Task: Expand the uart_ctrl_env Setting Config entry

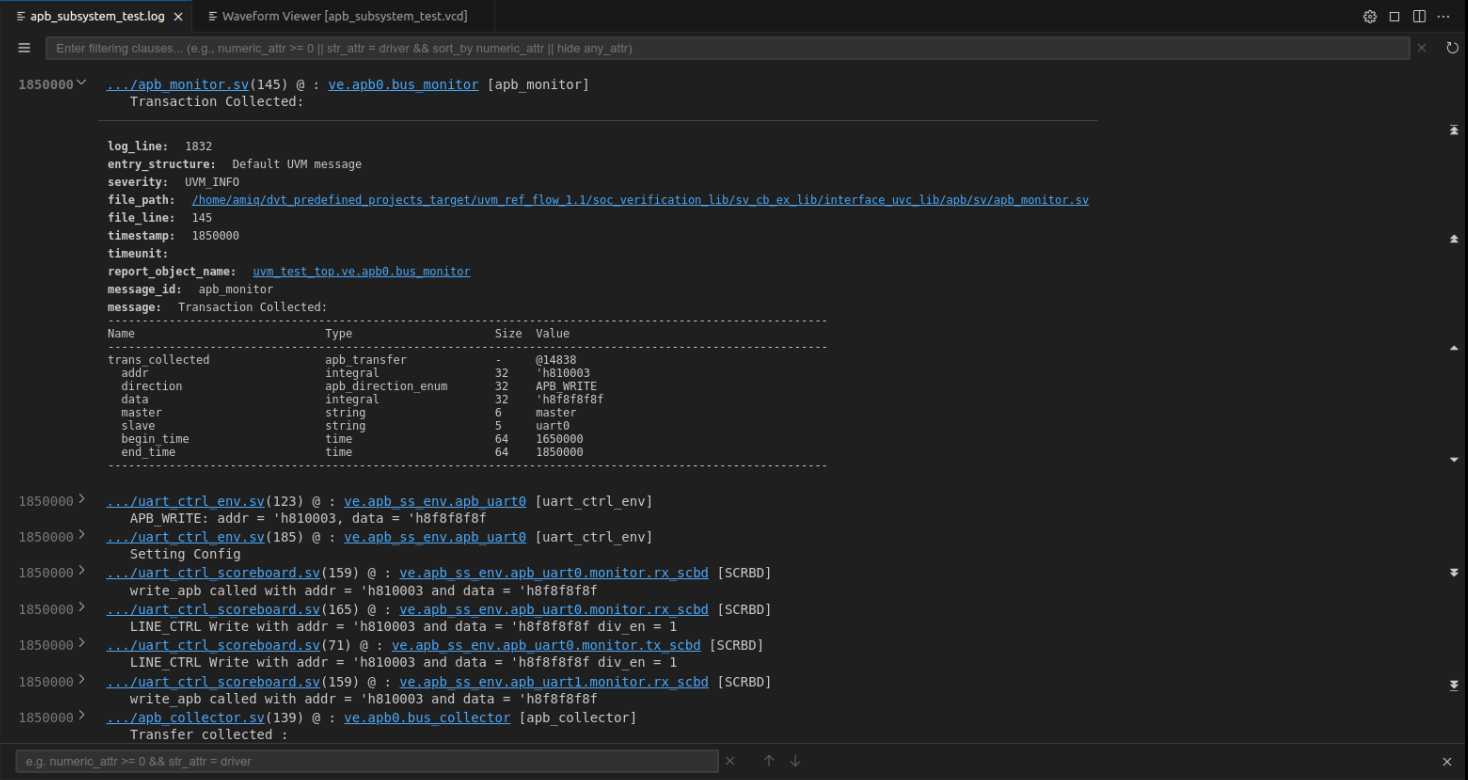Action: (81, 536)
